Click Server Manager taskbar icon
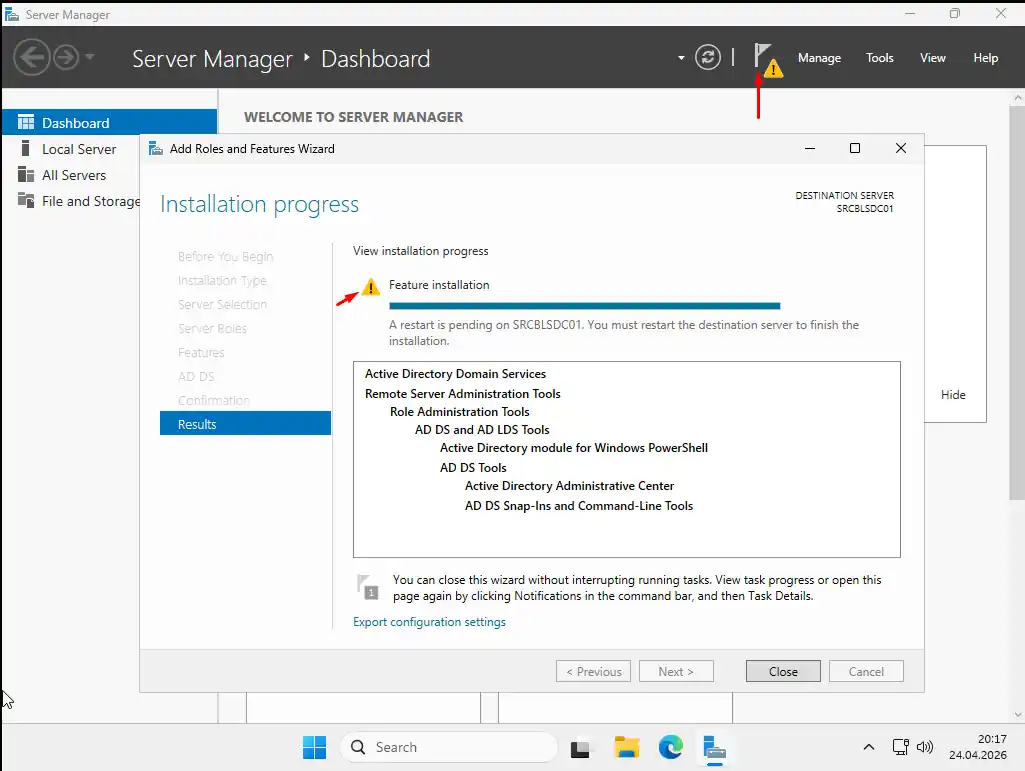This screenshot has height=771, width=1025. (714, 748)
